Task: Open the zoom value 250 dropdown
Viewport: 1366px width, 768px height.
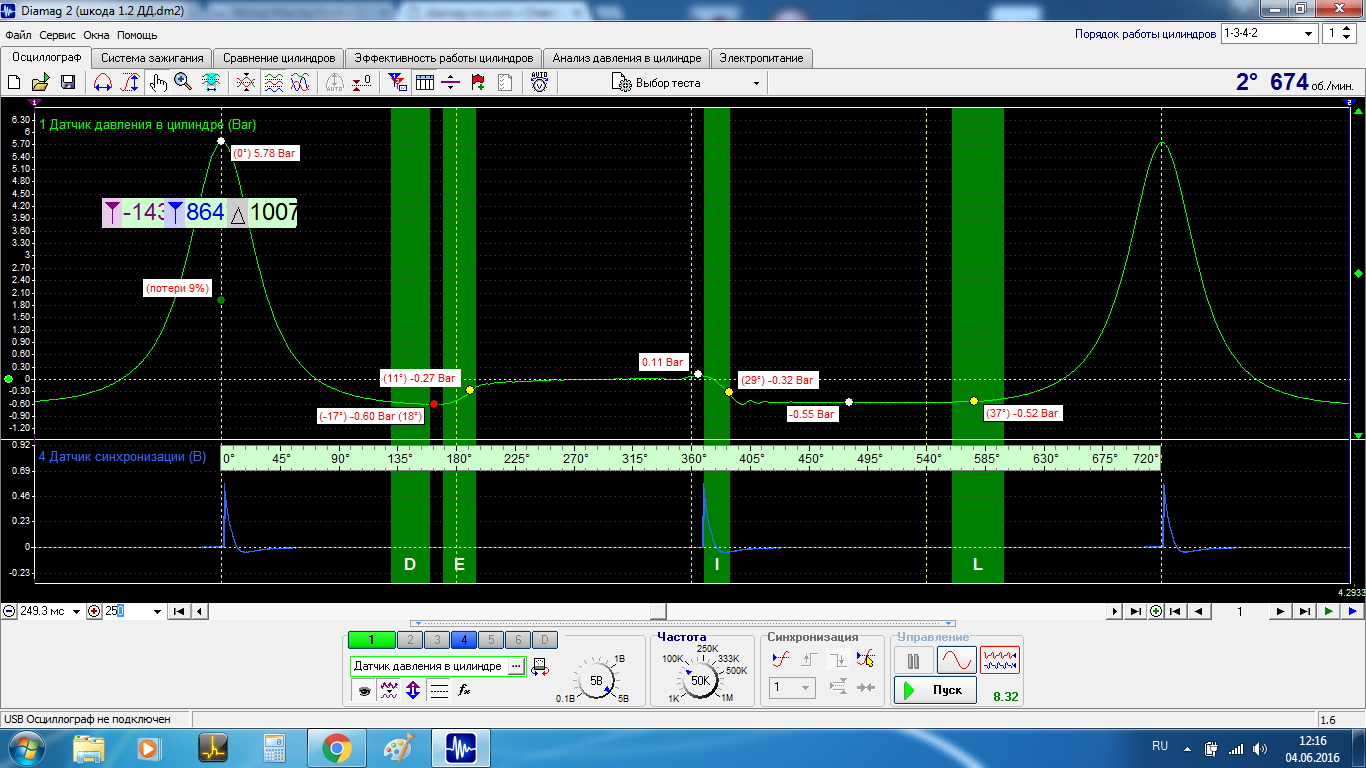Action: [x=157, y=611]
